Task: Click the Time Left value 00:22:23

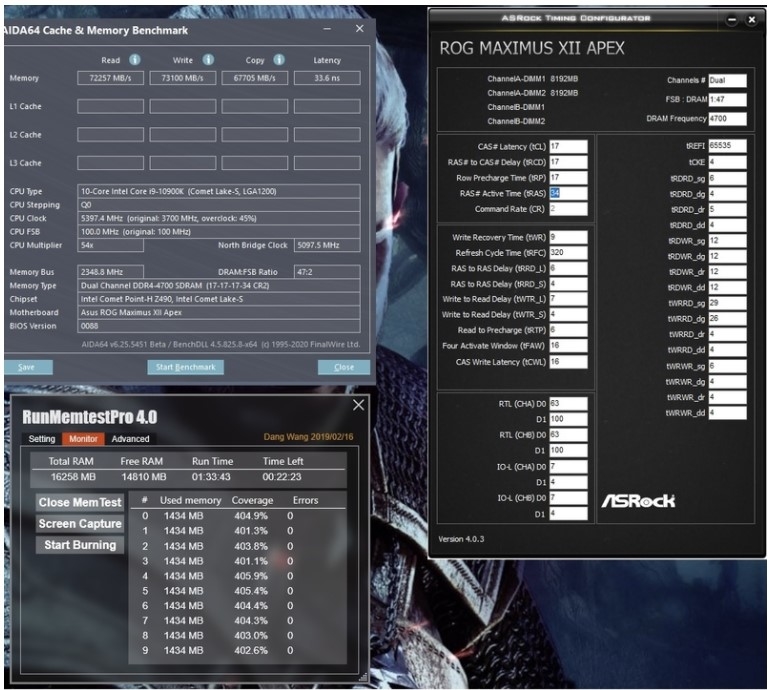Action: pos(281,477)
